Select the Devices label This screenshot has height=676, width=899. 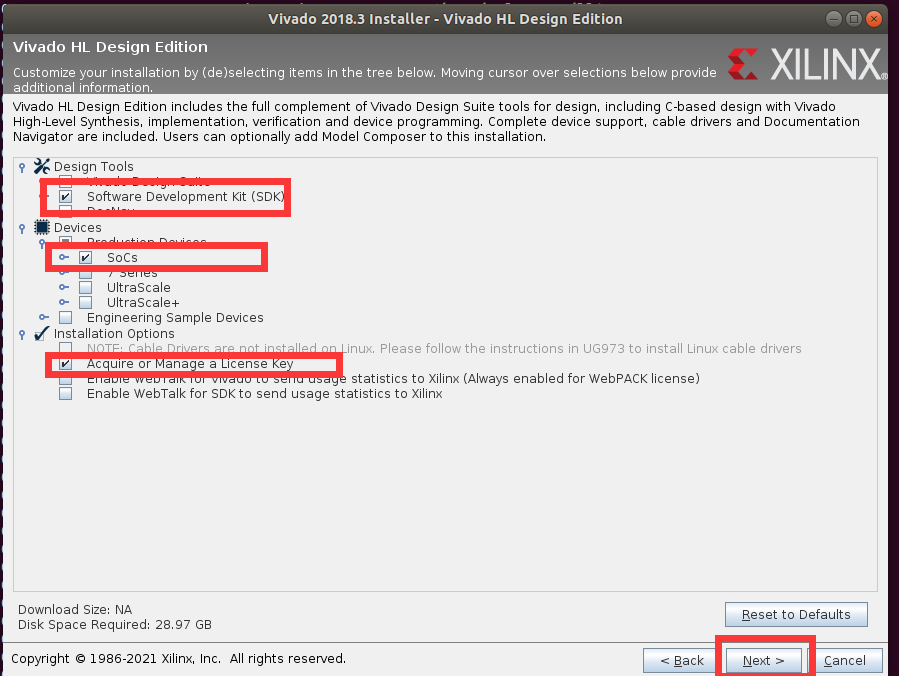(77, 227)
